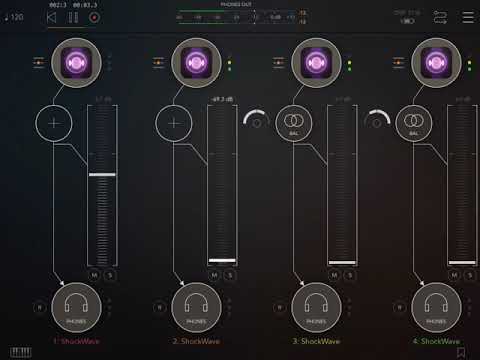This screenshot has height=360, width=480.
Task: Mute channel 3 with M button
Action: pyautogui.click(x=334, y=275)
